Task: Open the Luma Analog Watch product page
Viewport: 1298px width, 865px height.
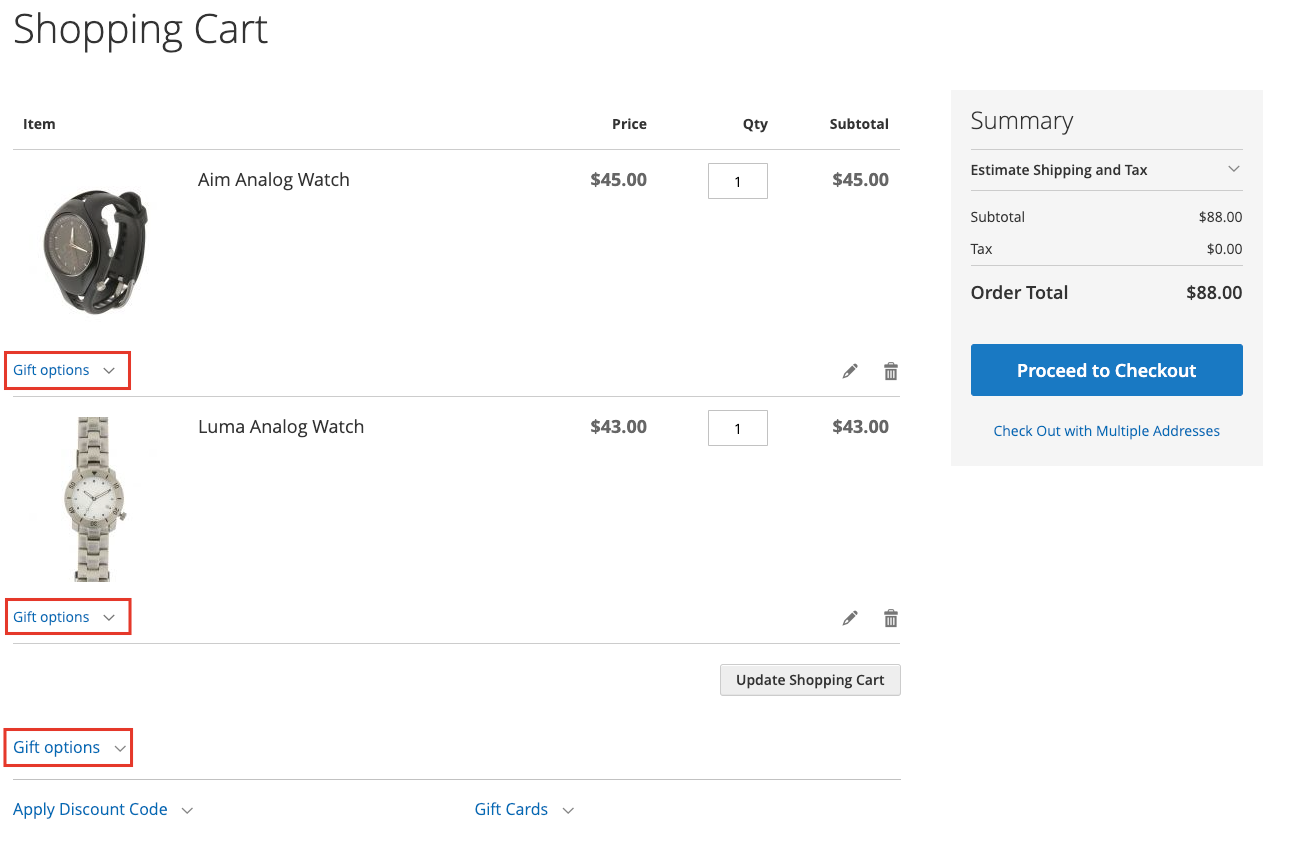Action: [x=280, y=426]
